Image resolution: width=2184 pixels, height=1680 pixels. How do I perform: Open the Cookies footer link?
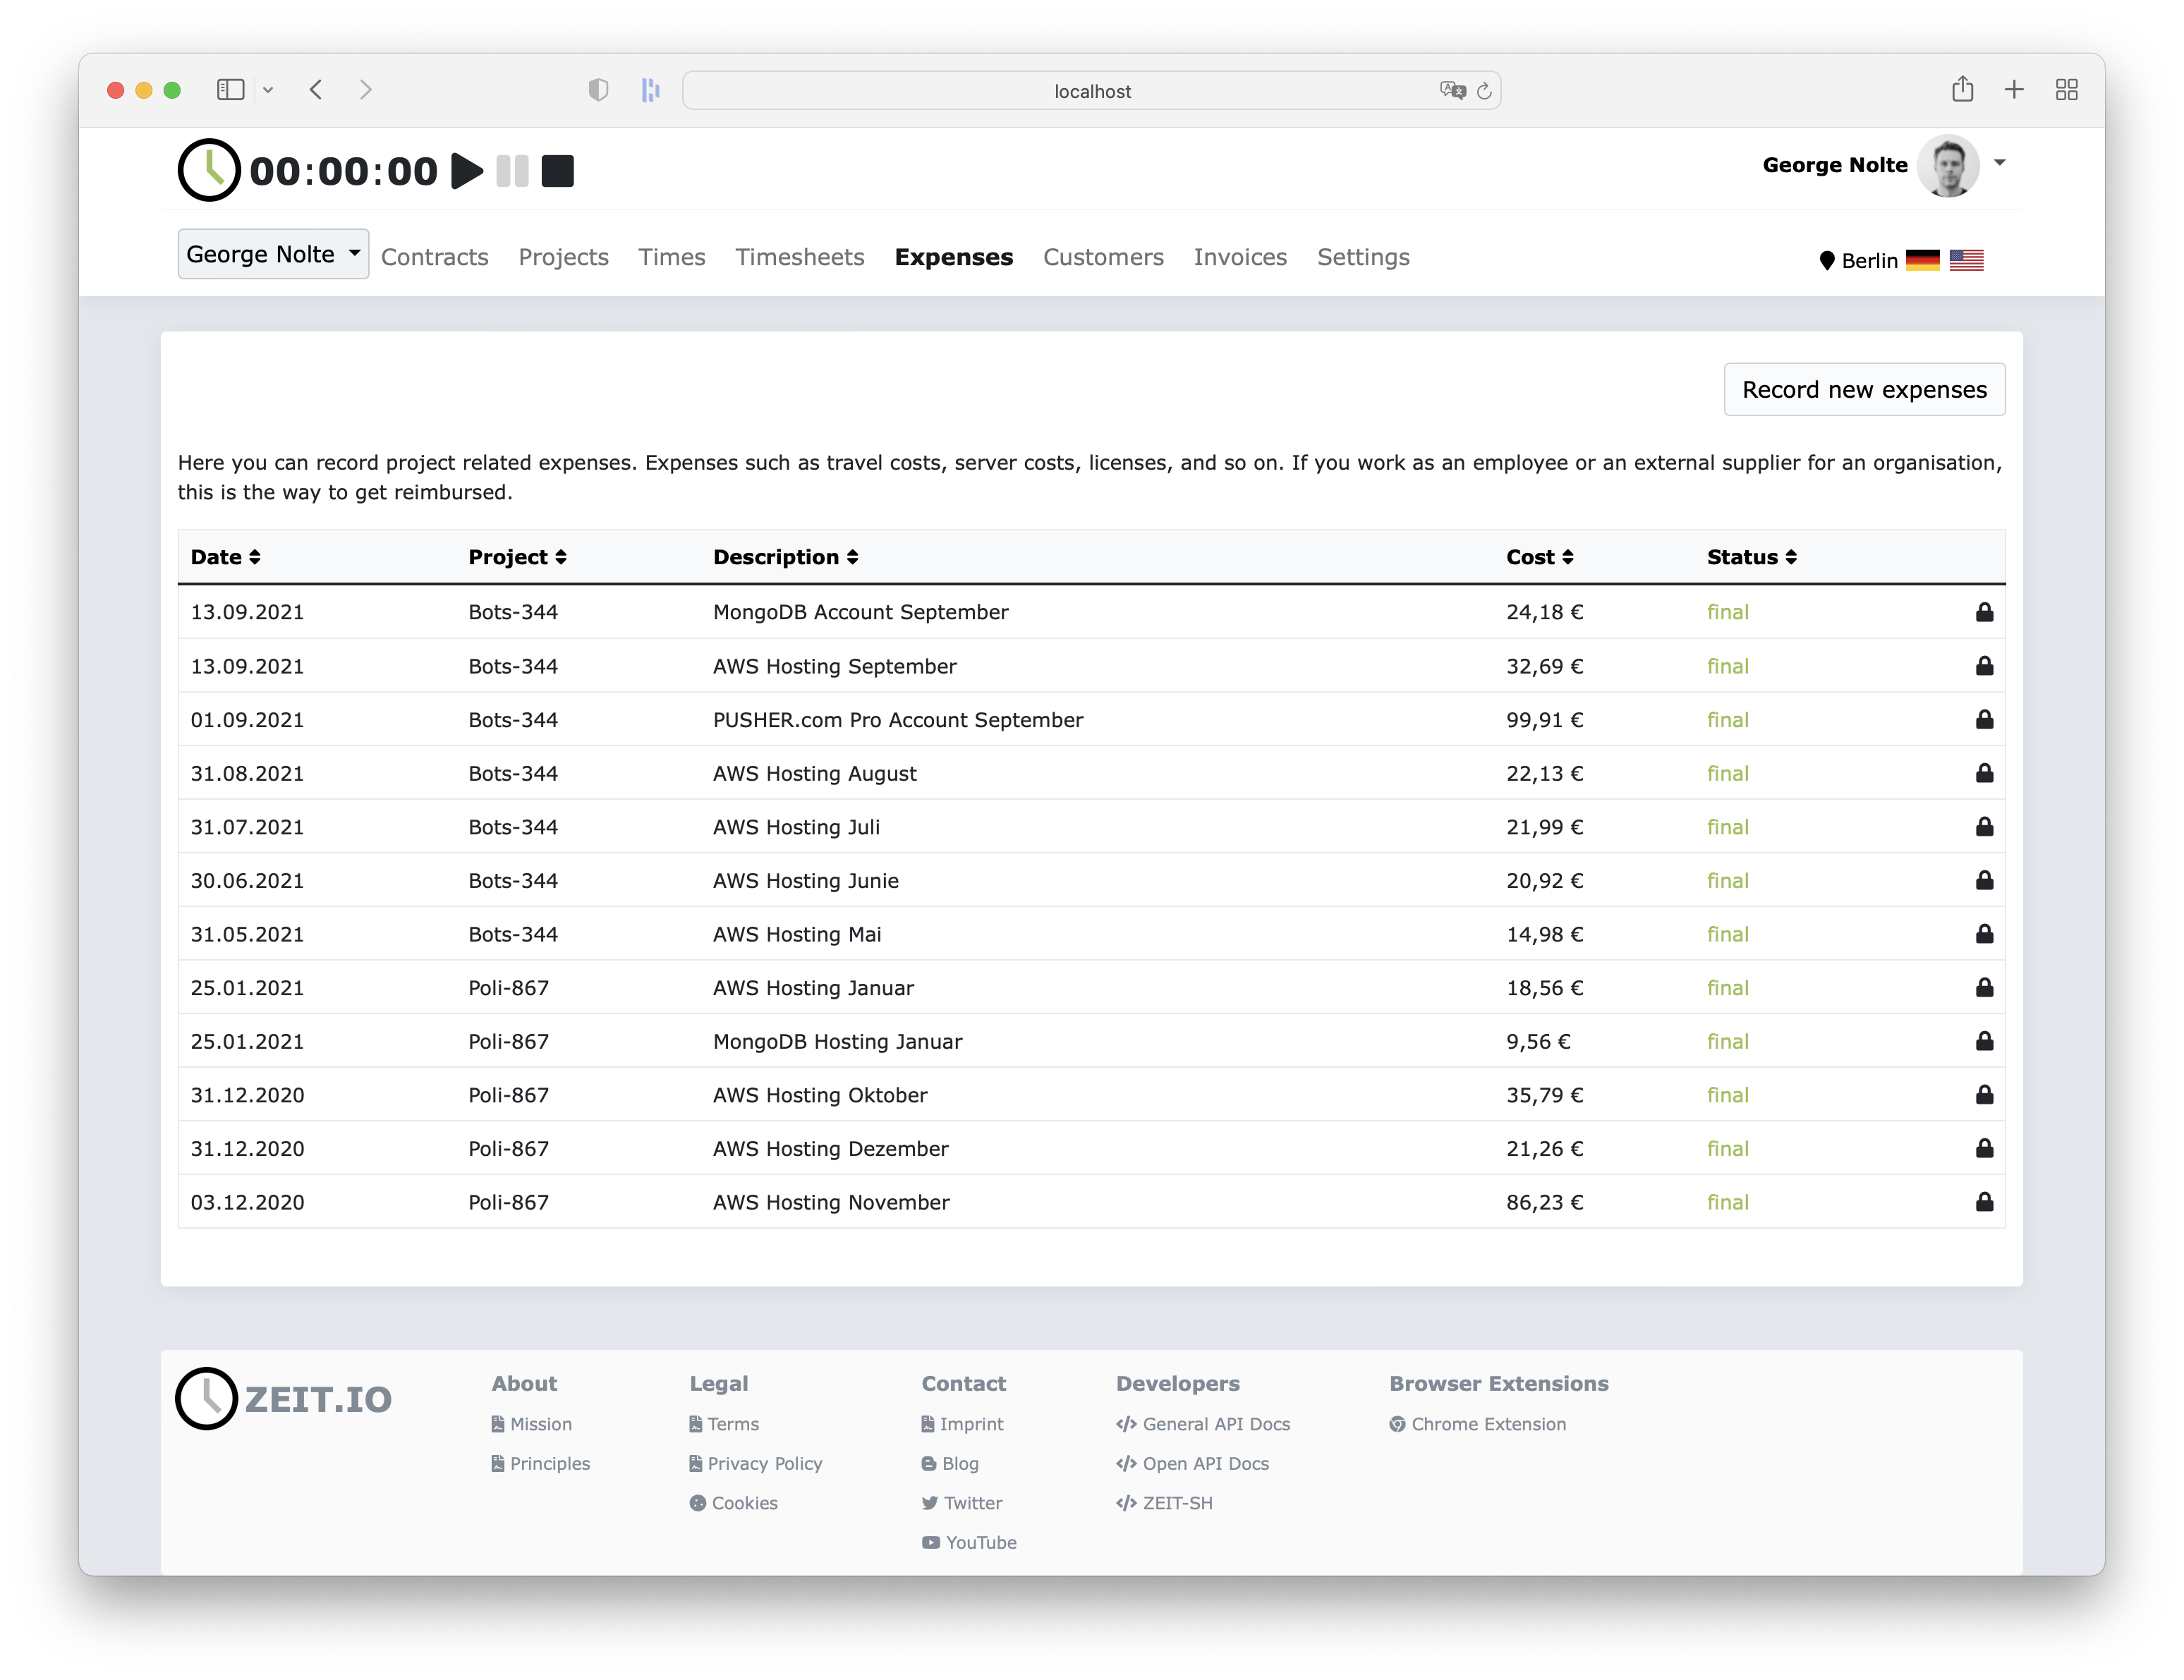734,1503
